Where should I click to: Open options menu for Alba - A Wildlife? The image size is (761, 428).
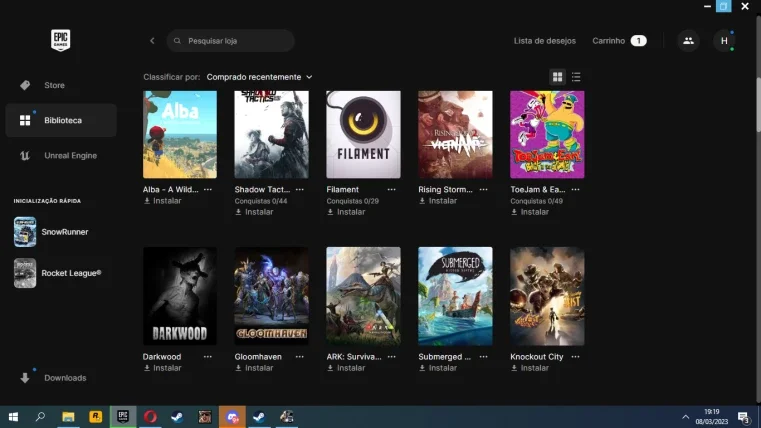click(x=208, y=189)
